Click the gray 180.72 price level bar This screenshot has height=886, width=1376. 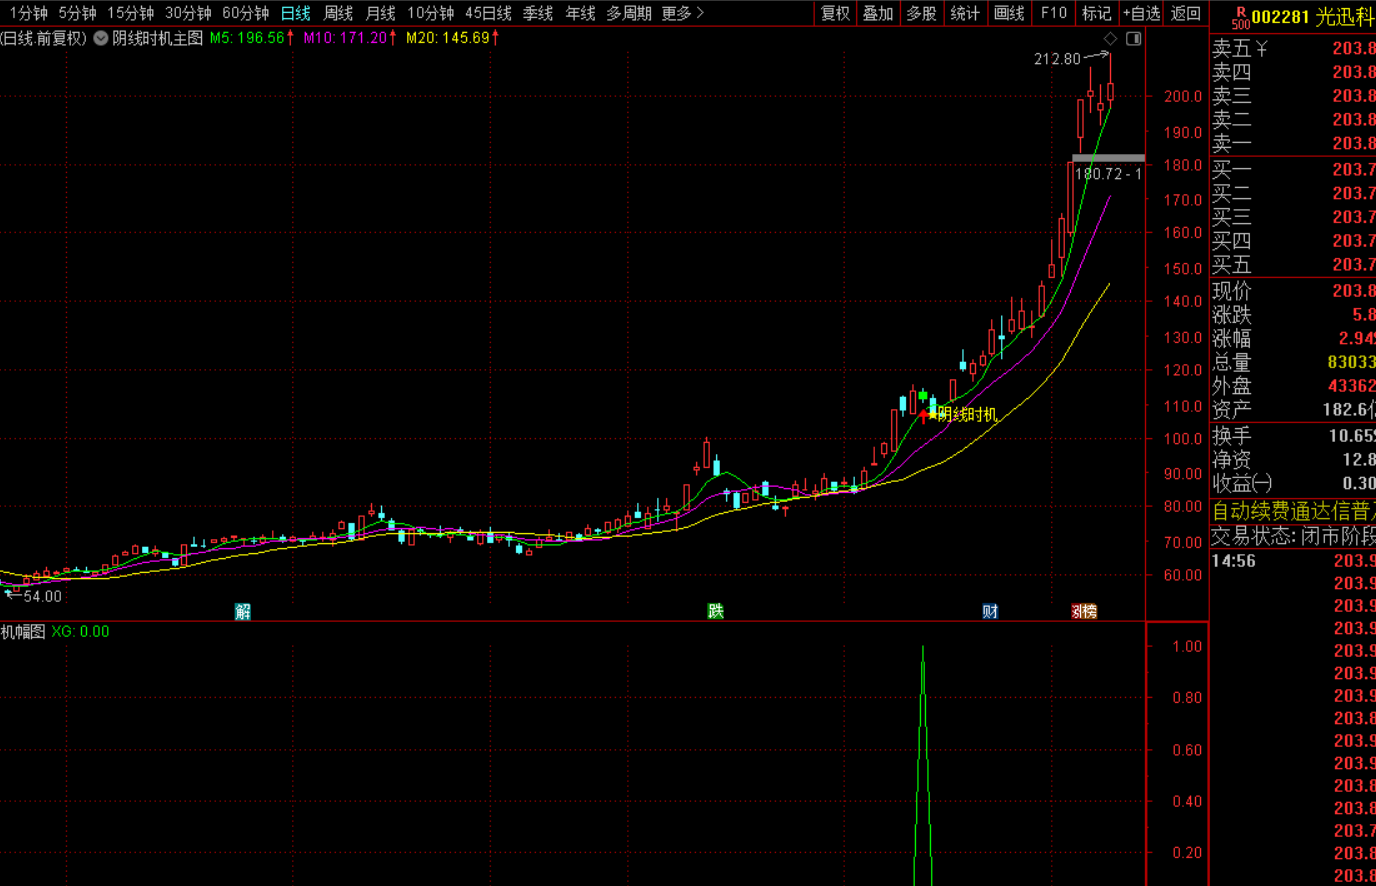click(1108, 158)
